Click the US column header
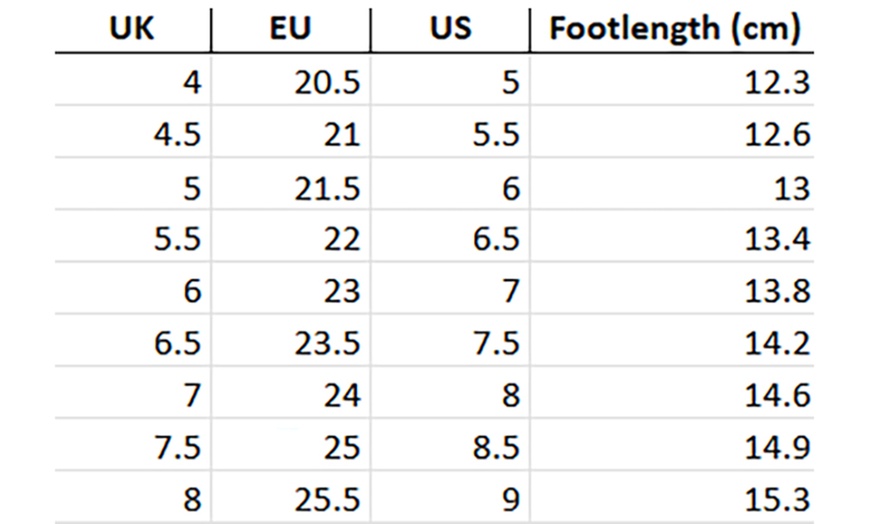 click(x=450, y=30)
